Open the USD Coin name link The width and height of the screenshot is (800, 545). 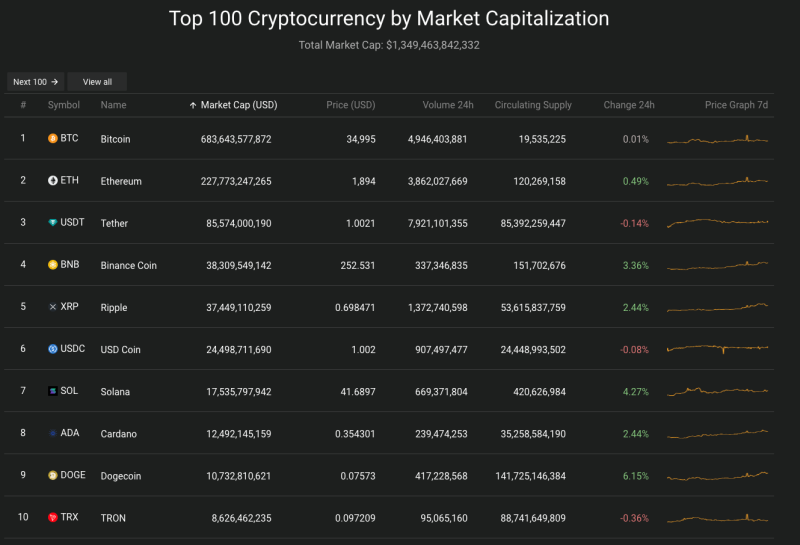click(x=120, y=350)
